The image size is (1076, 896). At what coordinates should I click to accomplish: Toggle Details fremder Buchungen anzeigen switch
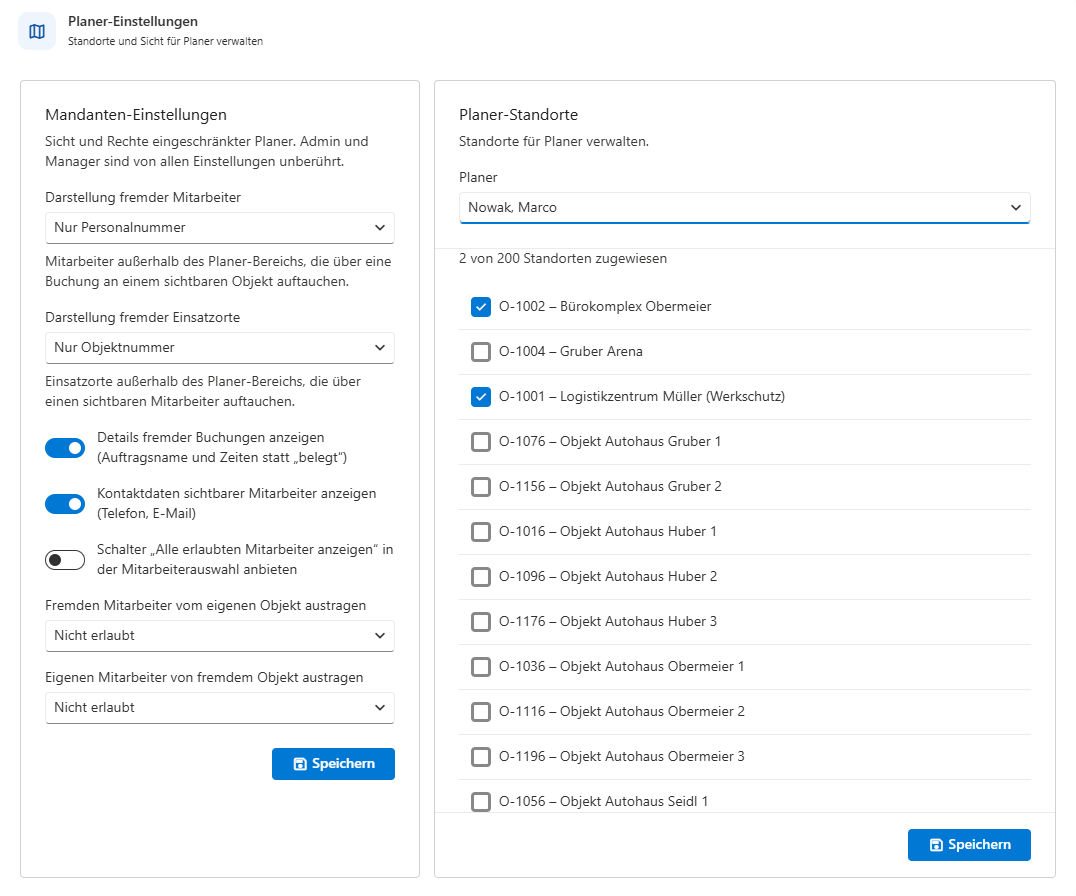click(65, 448)
